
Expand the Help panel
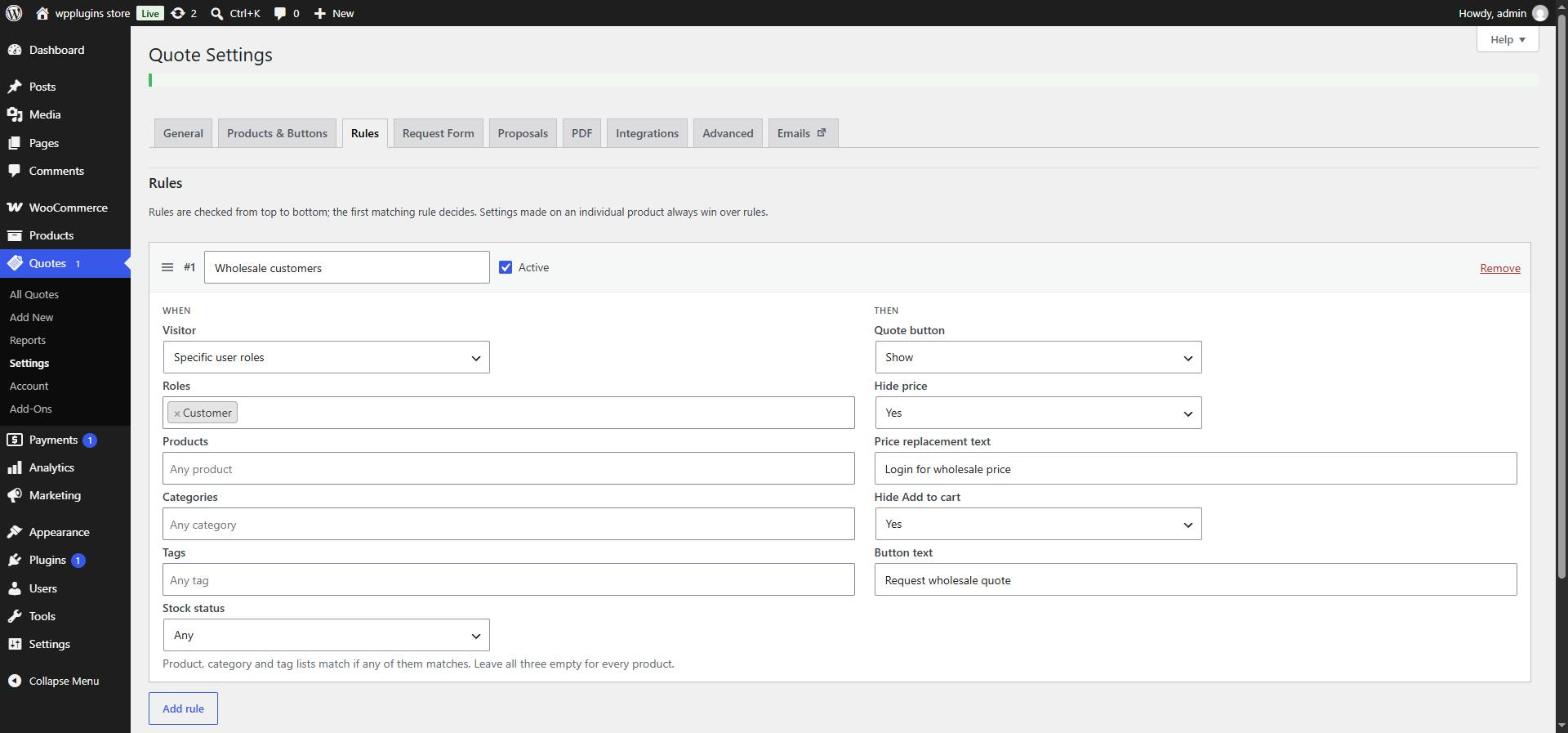pyautogui.click(x=1507, y=39)
